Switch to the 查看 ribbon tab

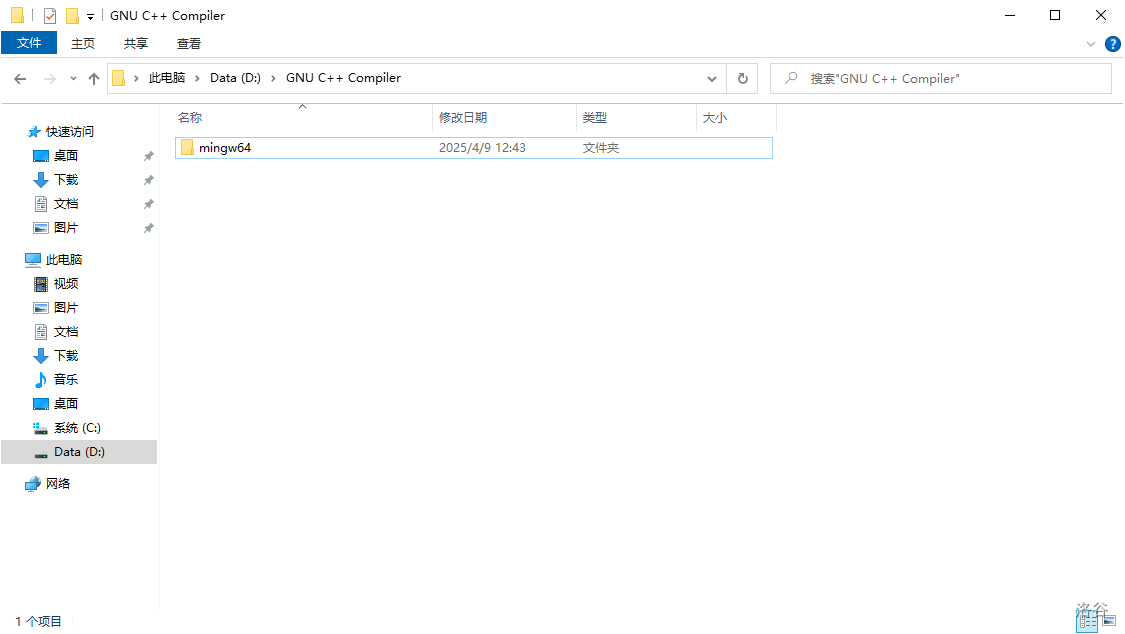pyautogui.click(x=189, y=43)
